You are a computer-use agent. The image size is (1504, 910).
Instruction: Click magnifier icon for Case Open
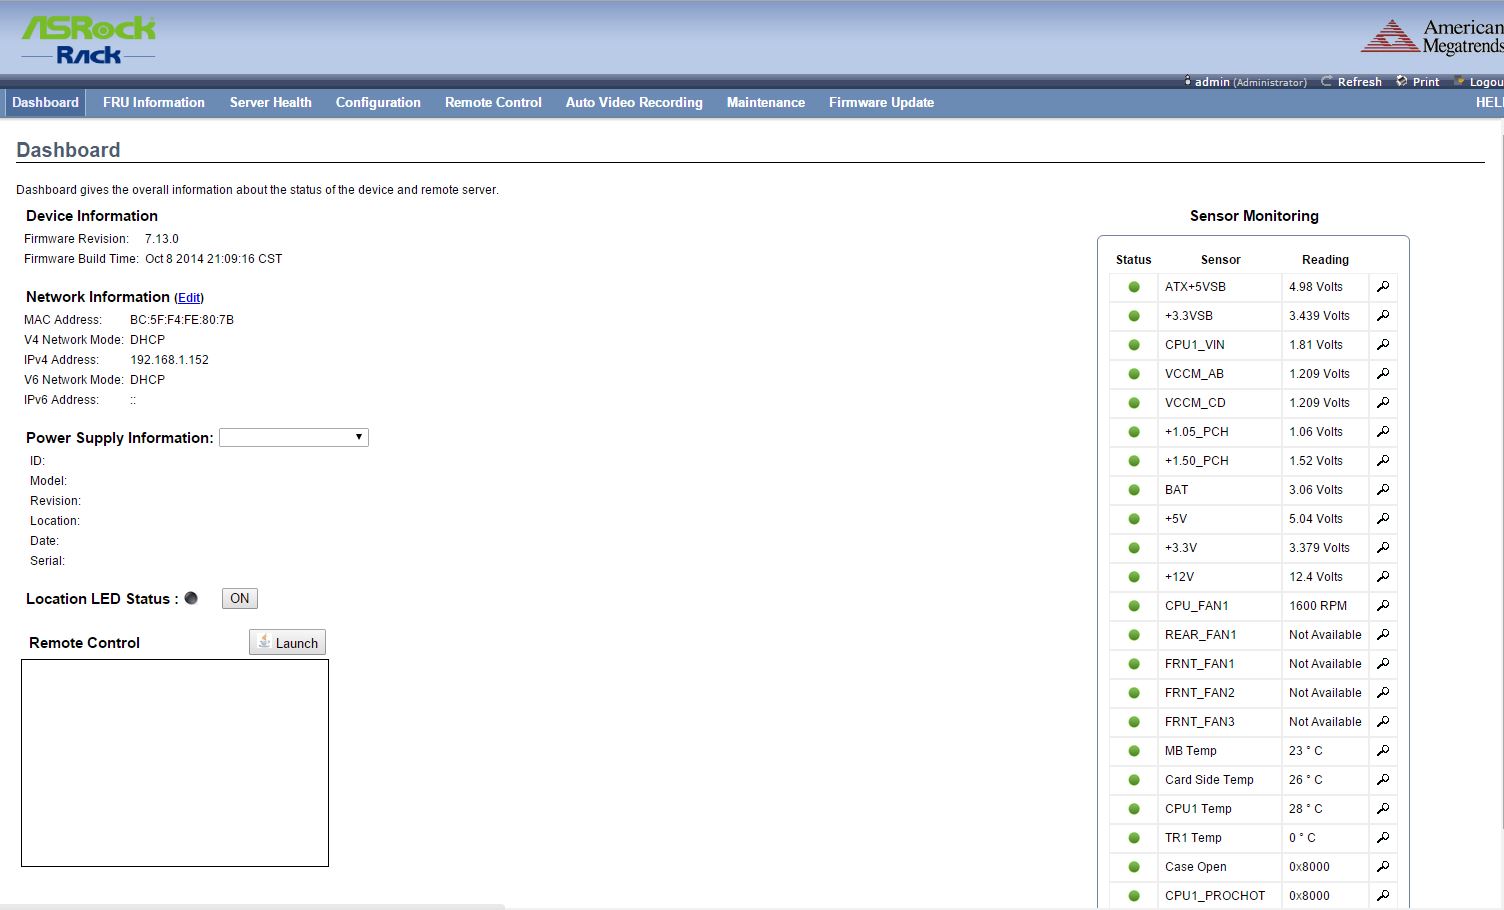click(1383, 867)
